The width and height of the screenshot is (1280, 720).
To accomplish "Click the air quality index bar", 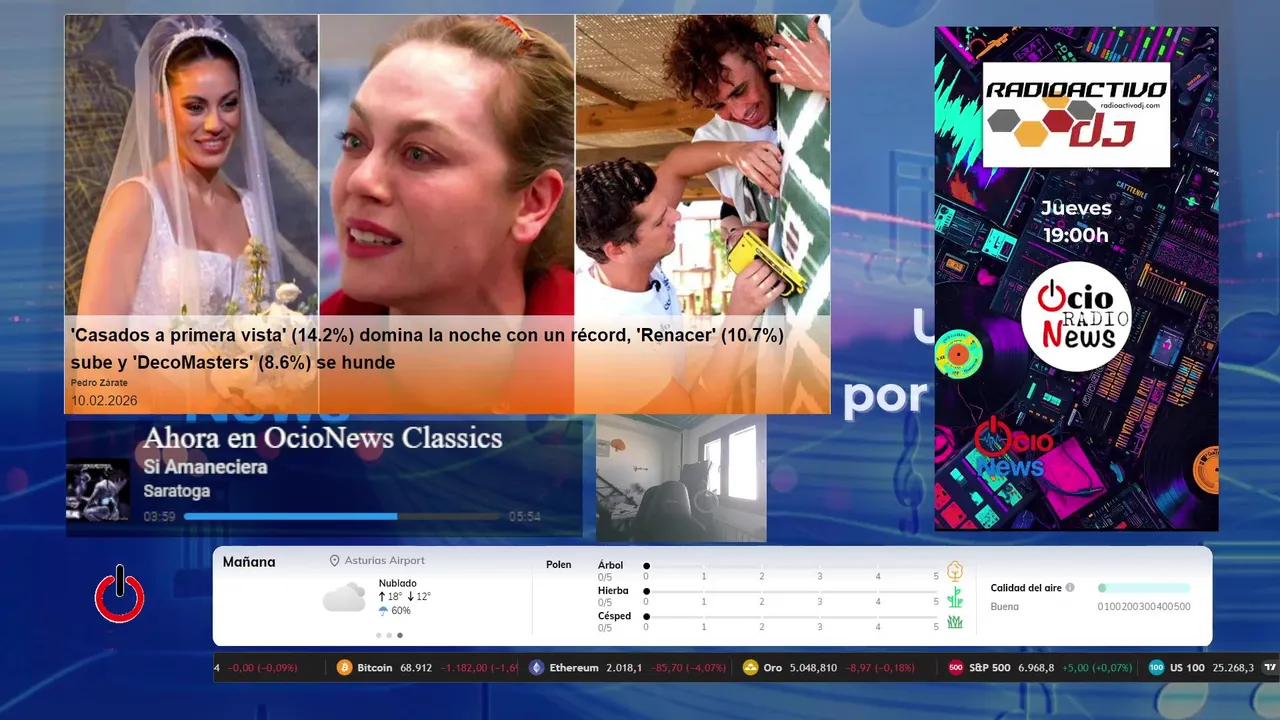I will coord(1144,588).
